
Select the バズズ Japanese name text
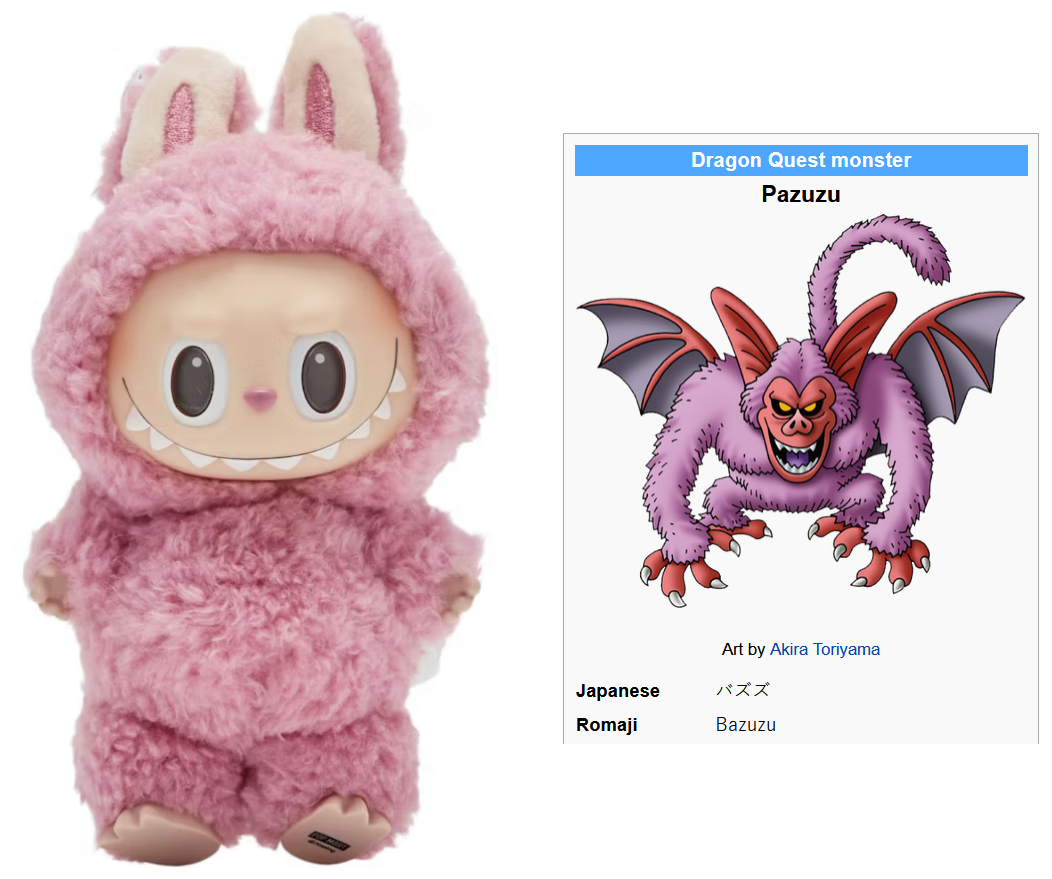[x=743, y=690]
